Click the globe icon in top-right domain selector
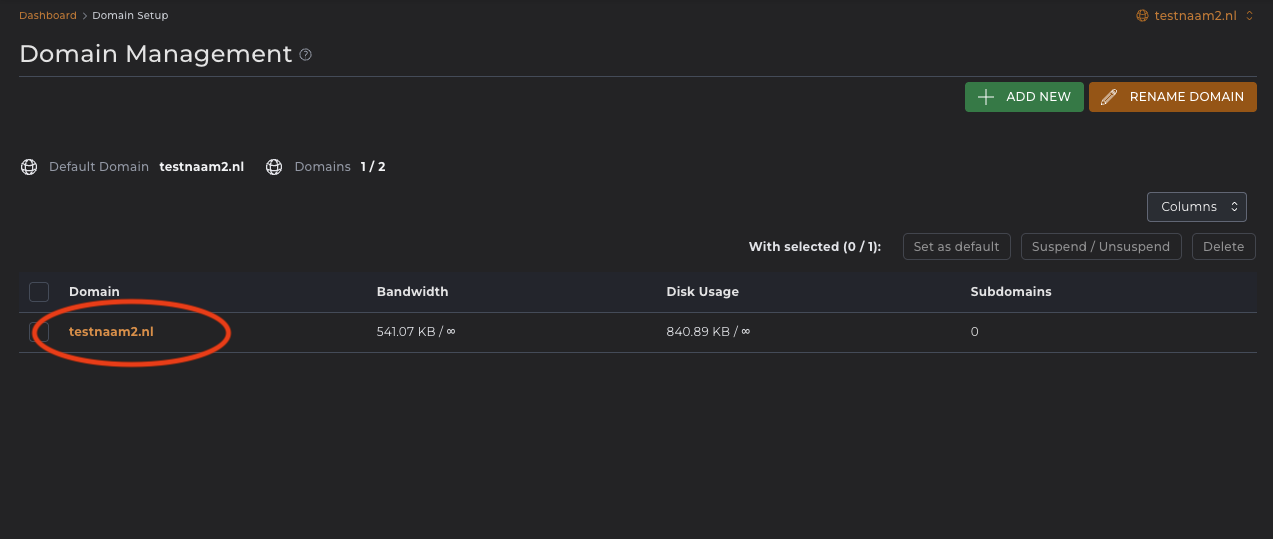Viewport: 1273px width, 539px height. (x=1143, y=16)
